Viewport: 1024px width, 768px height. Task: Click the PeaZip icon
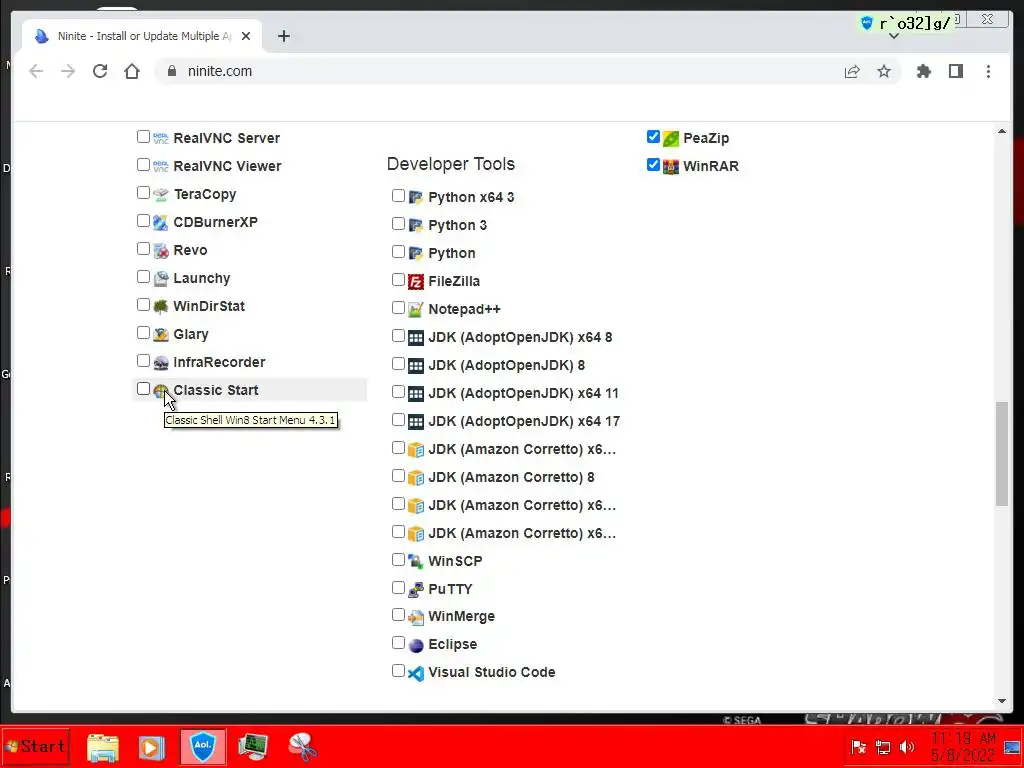click(x=671, y=138)
